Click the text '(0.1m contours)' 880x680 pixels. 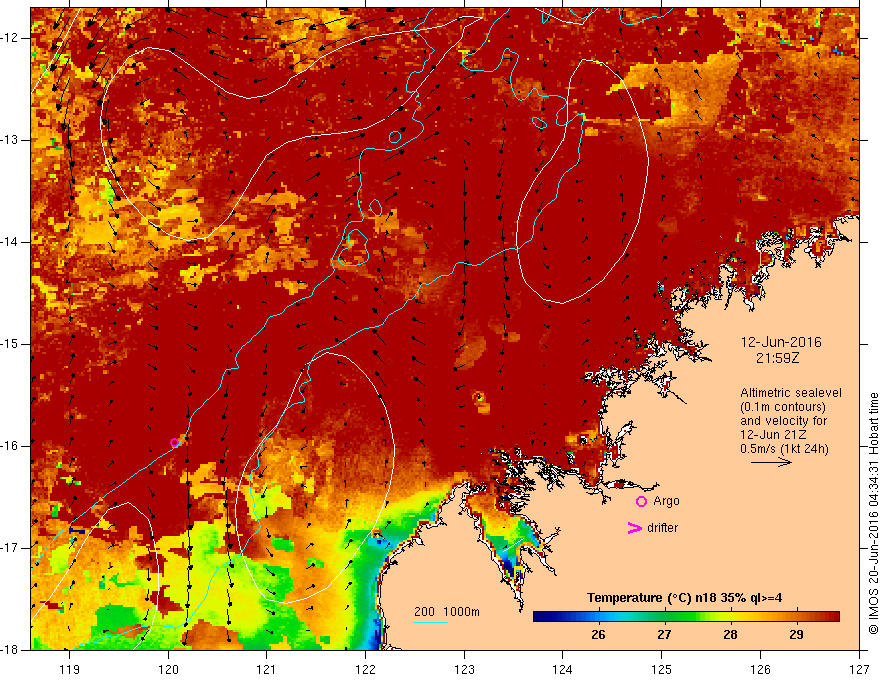coord(783,407)
